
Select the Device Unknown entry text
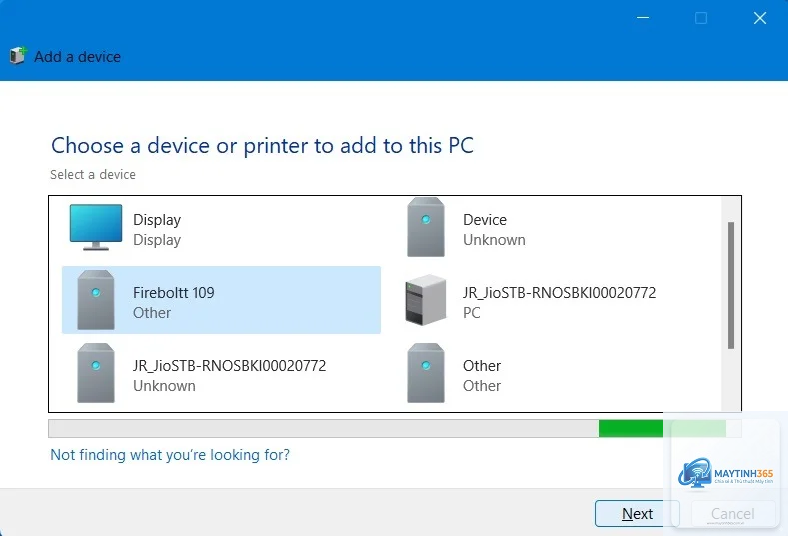(494, 230)
